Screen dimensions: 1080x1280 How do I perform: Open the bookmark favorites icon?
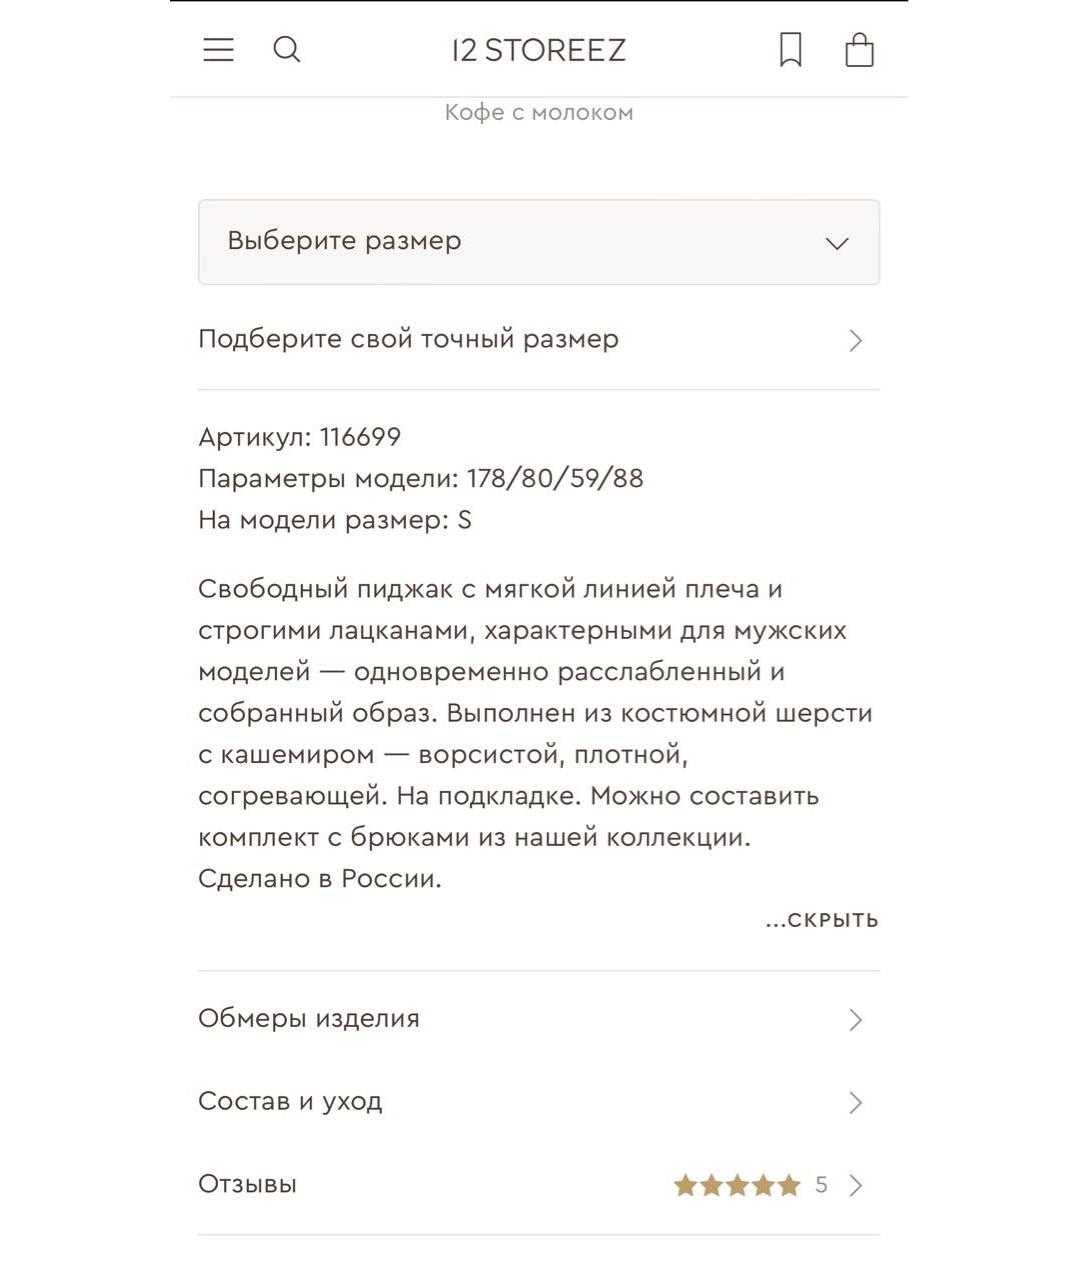[x=791, y=50]
